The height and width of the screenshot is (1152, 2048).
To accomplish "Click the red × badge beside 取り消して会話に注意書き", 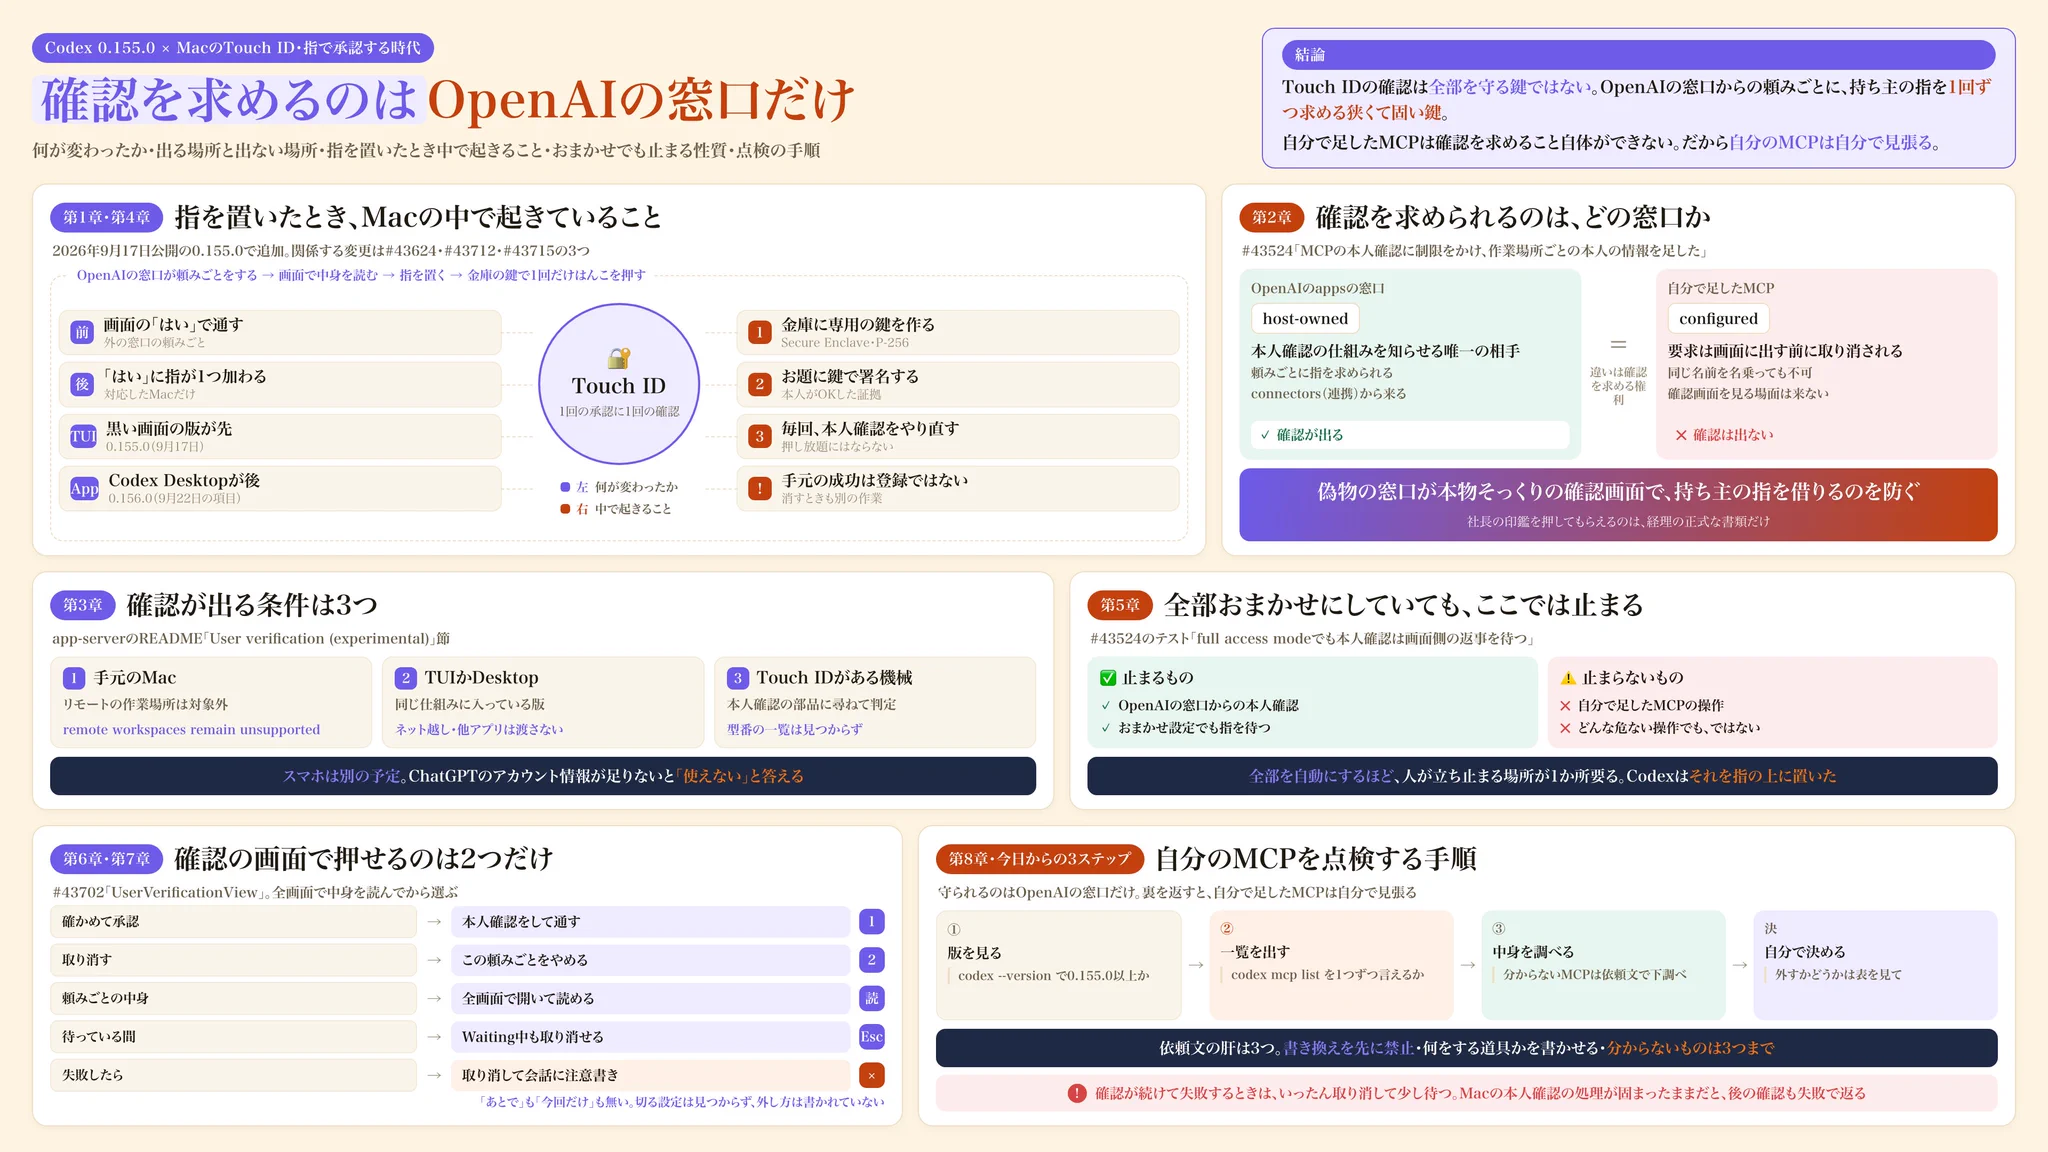I will [x=872, y=1076].
